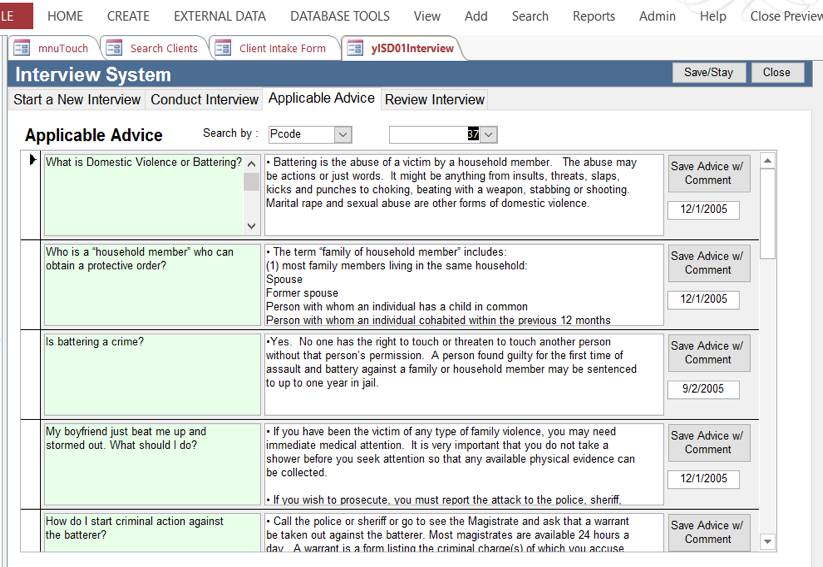Open the CREATE ribbon tab
The height and width of the screenshot is (567, 823).
[x=128, y=16]
